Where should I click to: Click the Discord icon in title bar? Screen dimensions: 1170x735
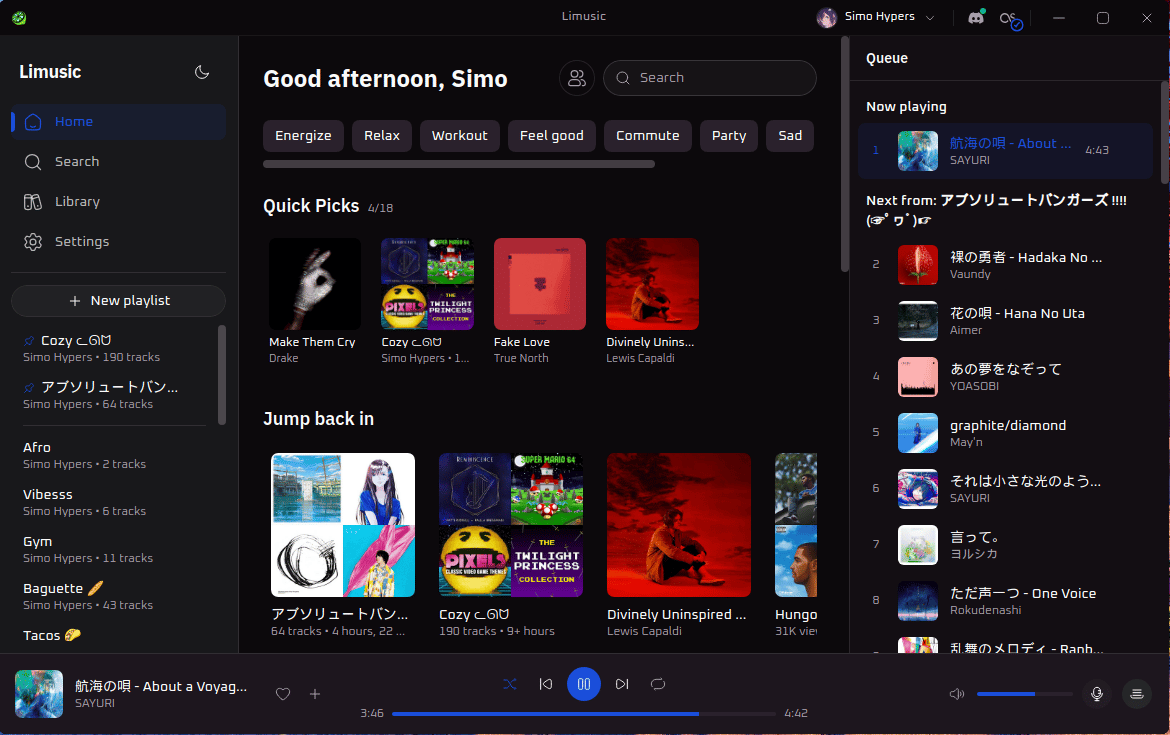tap(976, 18)
